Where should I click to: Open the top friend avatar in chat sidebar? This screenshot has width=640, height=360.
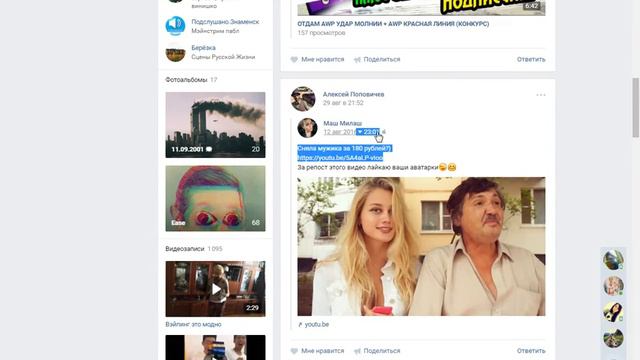(x=613, y=260)
